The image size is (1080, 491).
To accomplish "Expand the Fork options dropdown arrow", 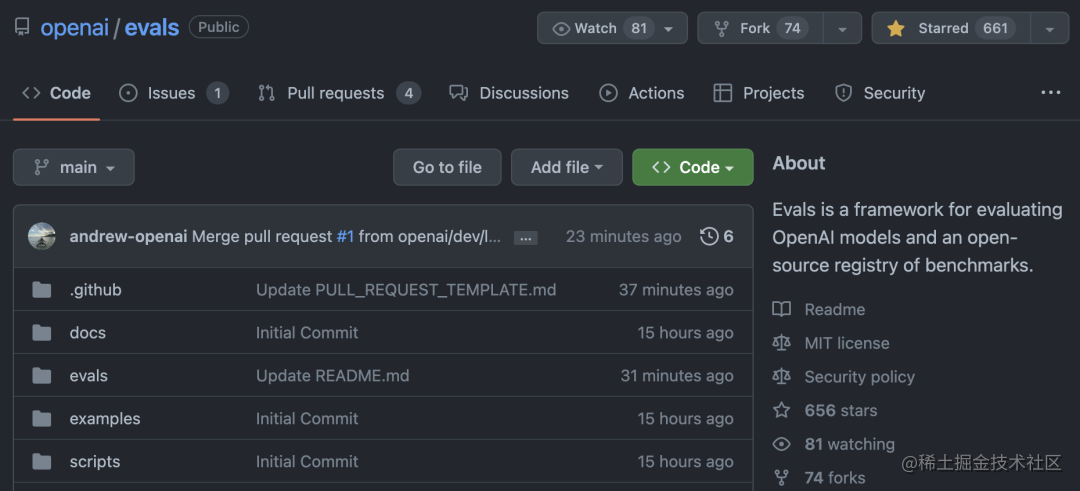I will pos(842,28).
